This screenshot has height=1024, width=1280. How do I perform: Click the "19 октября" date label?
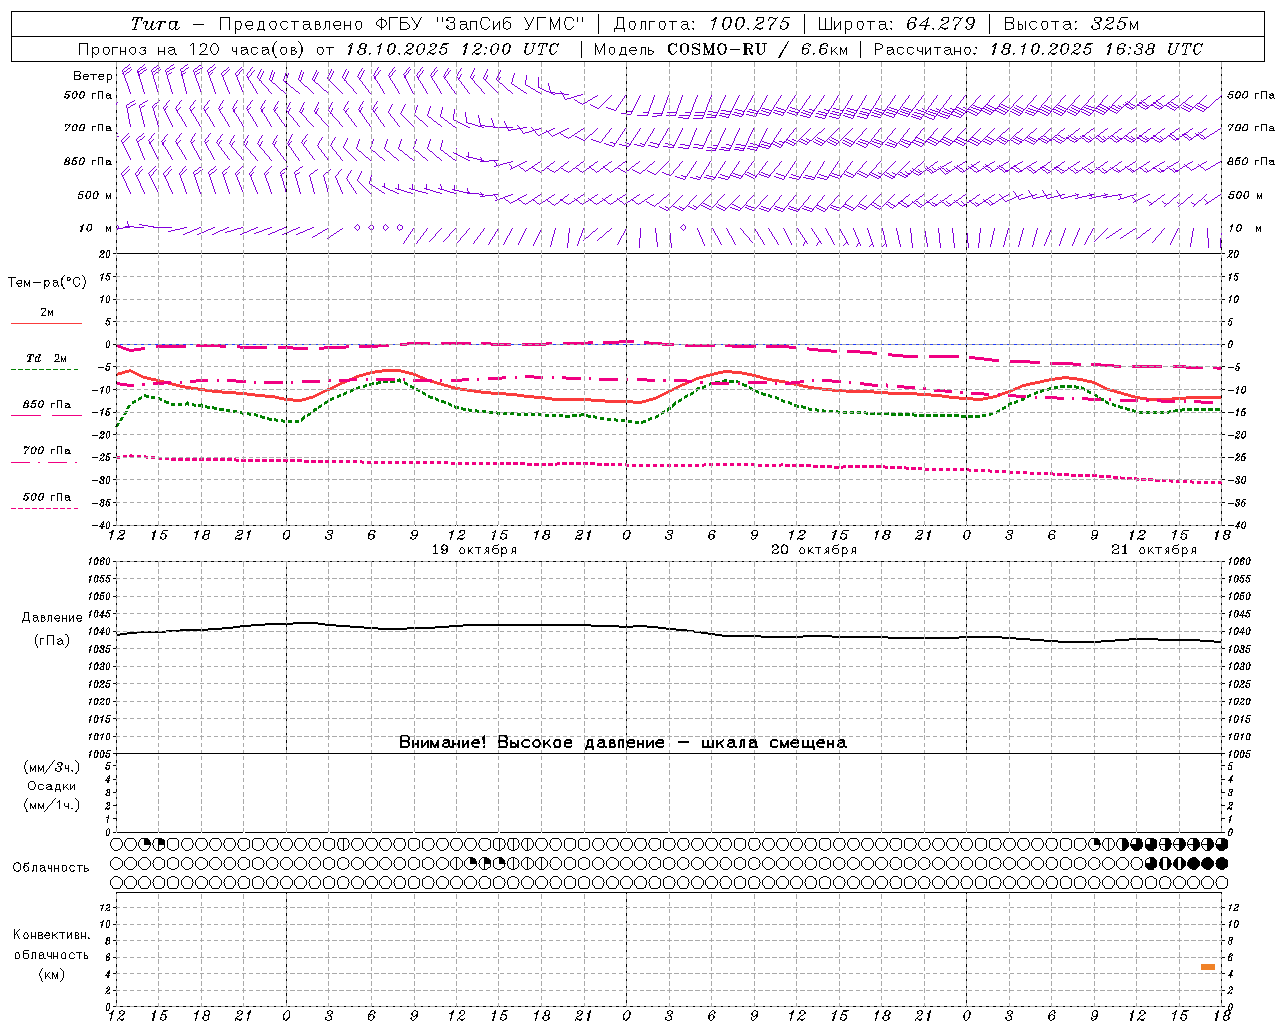[474, 550]
